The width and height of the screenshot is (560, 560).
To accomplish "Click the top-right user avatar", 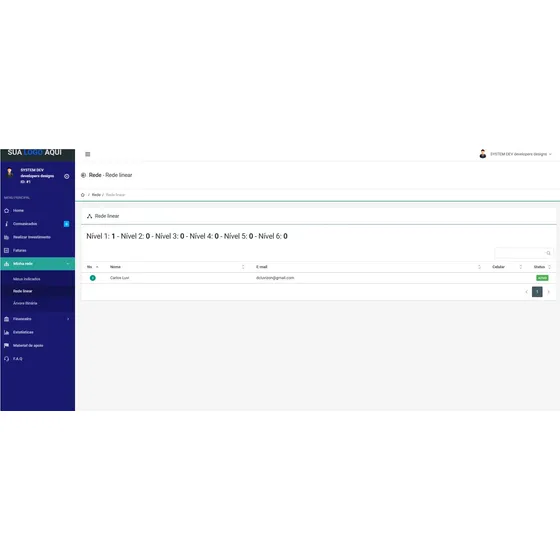I will tap(482, 154).
